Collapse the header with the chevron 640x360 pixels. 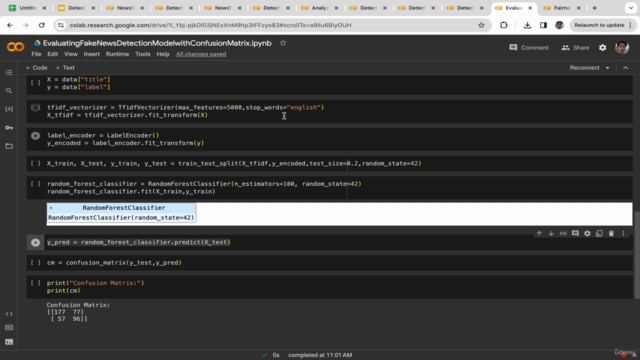tap(626, 68)
